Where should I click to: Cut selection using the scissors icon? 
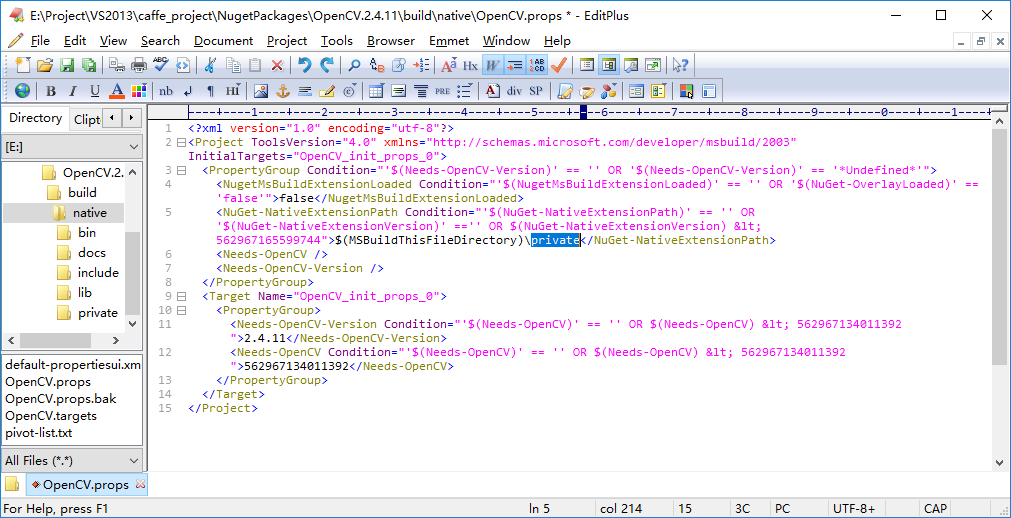click(x=210, y=65)
